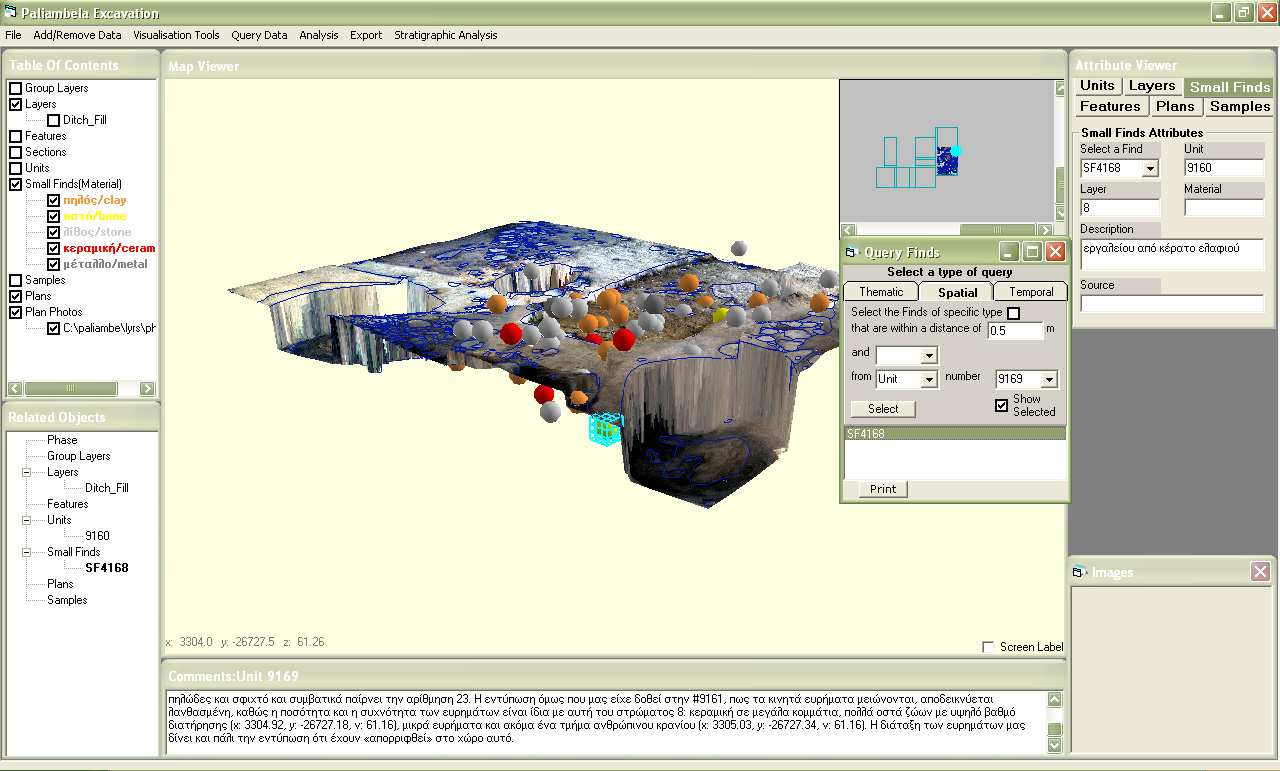The image size is (1280, 771).
Task: Click the Select button in Query Finds
Action: coord(883,408)
